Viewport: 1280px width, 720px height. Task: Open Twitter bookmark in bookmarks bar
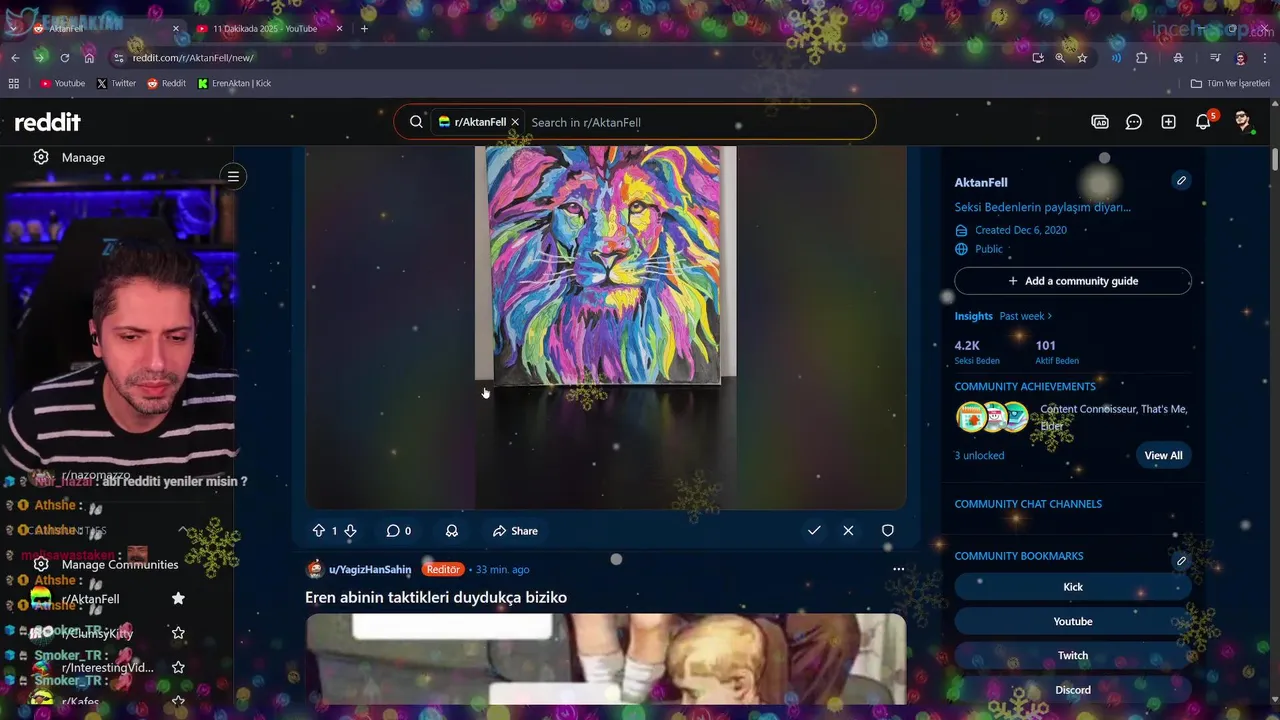[x=116, y=83]
